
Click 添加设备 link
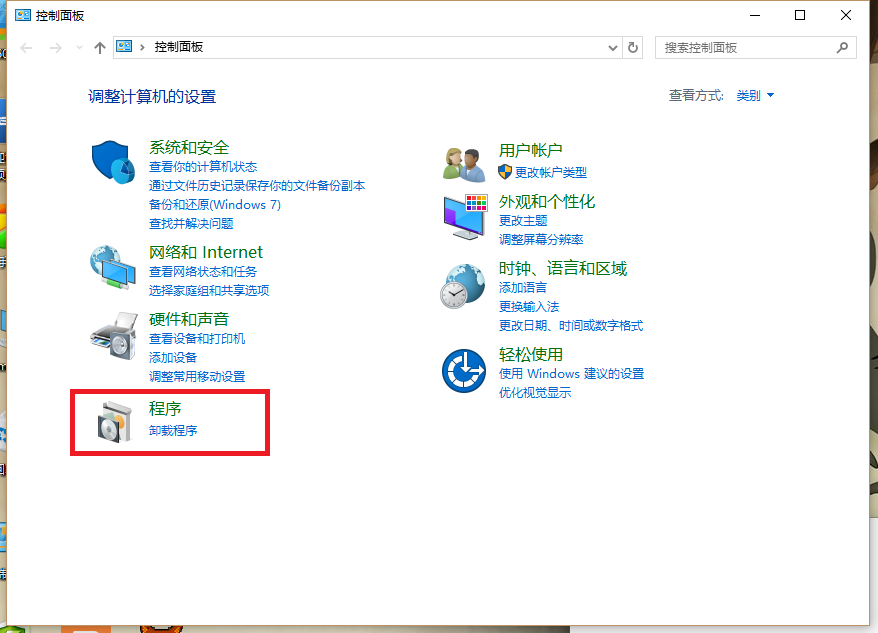click(173, 358)
